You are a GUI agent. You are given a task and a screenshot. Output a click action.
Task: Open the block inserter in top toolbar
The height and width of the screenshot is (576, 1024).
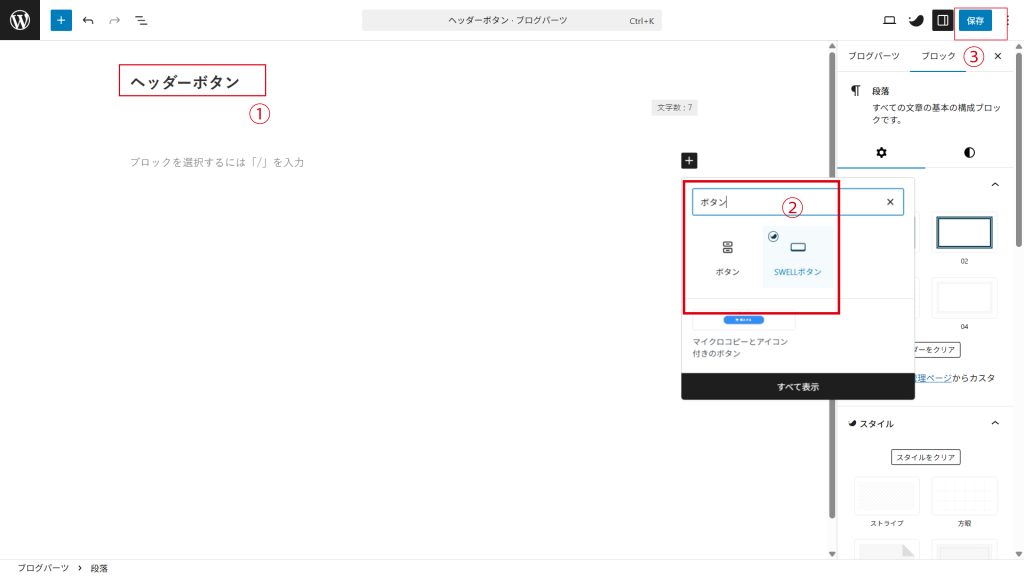[x=61, y=20]
